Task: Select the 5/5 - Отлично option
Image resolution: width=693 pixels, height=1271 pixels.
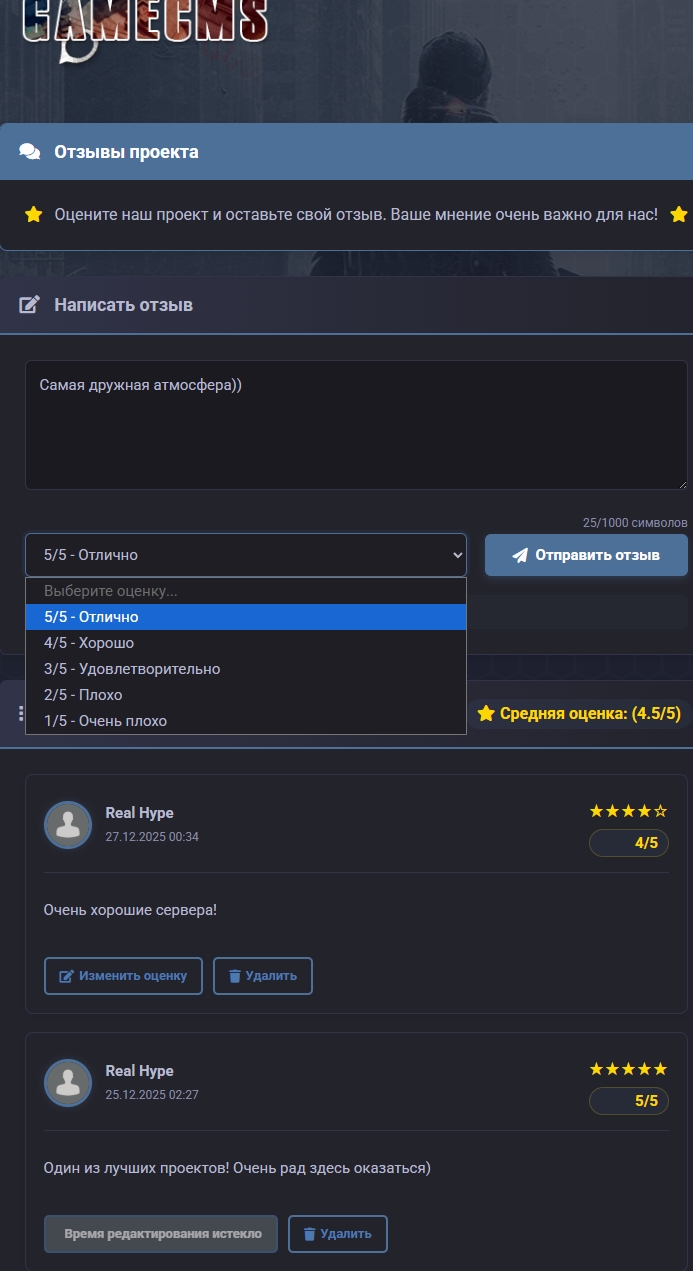Action: [245, 617]
